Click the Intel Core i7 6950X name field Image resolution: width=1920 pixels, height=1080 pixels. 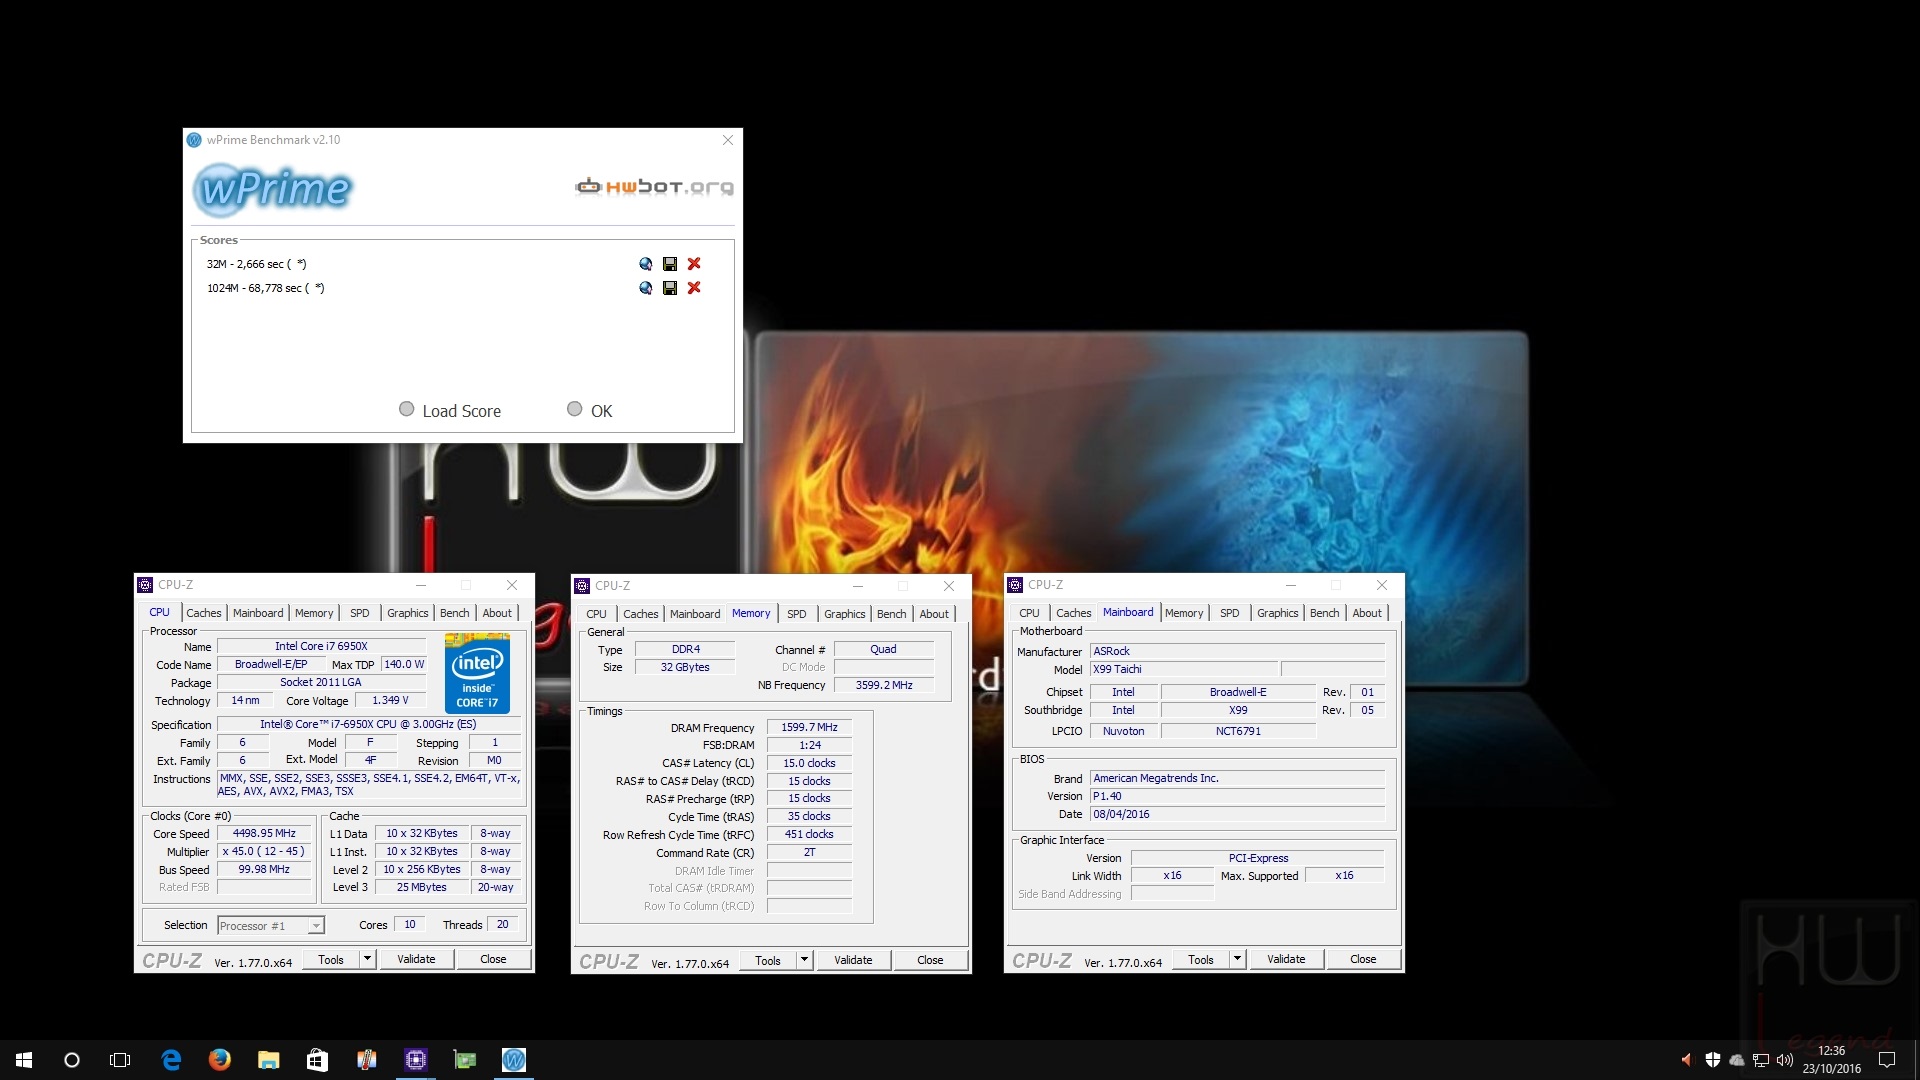(x=321, y=646)
